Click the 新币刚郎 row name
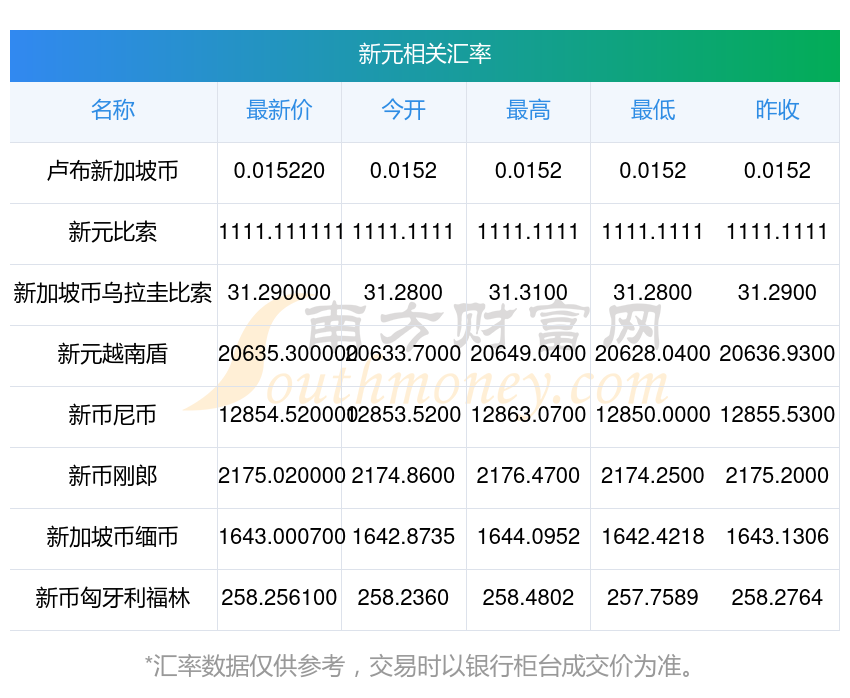Viewport: 850px width, 698px height. tap(113, 476)
